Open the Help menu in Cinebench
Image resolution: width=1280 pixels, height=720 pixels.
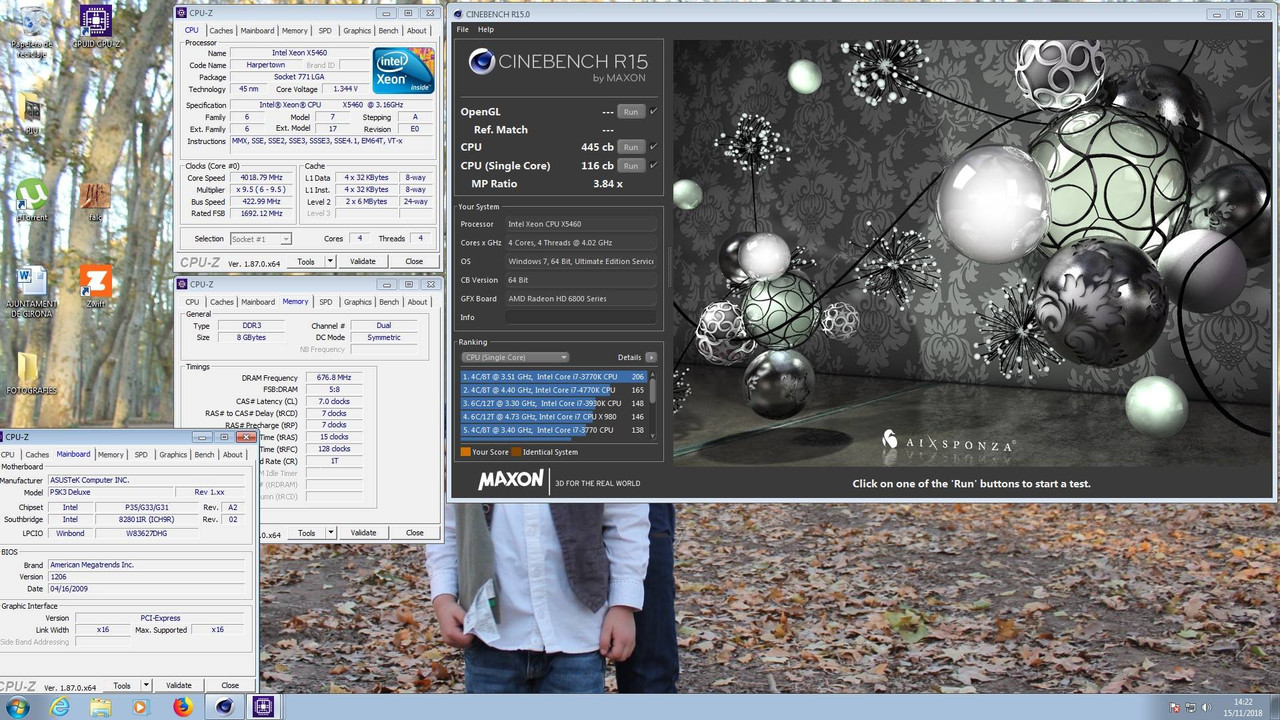pos(485,29)
